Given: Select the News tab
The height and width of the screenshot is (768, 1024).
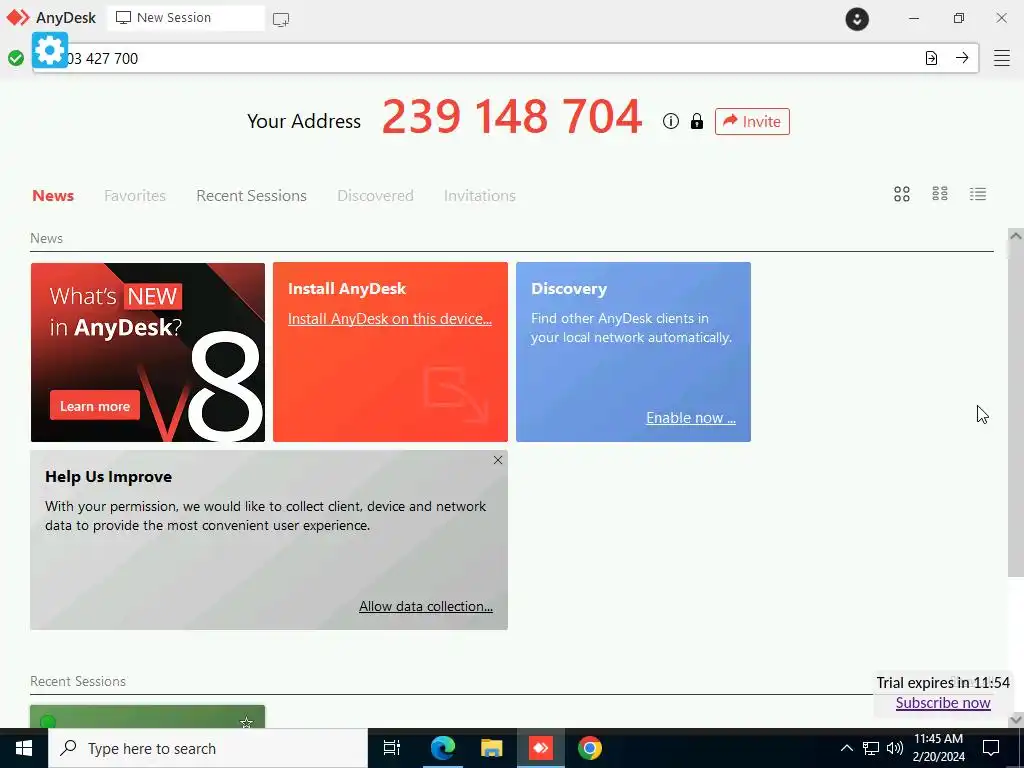Looking at the screenshot, I should pos(53,195).
